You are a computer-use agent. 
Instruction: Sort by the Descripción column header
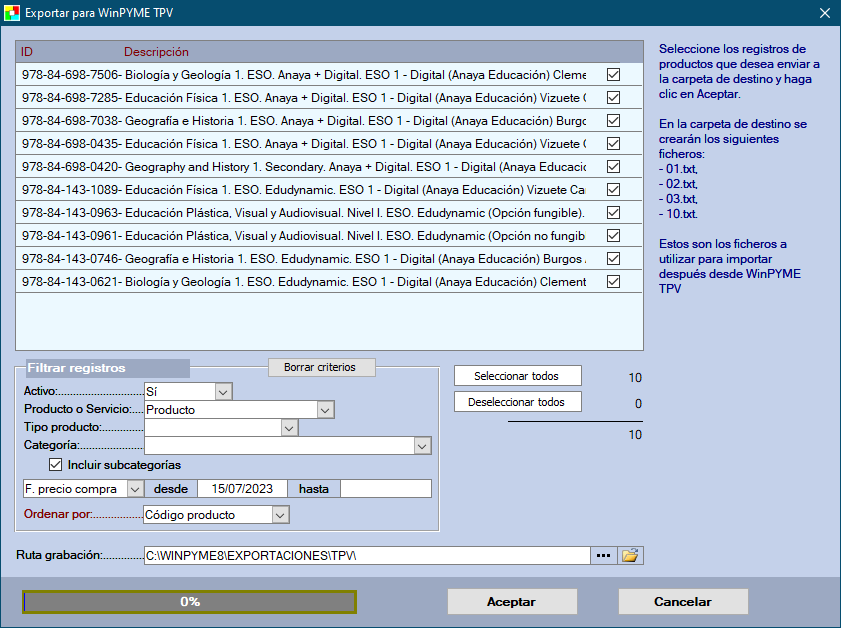pyautogui.click(x=156, y=52)
